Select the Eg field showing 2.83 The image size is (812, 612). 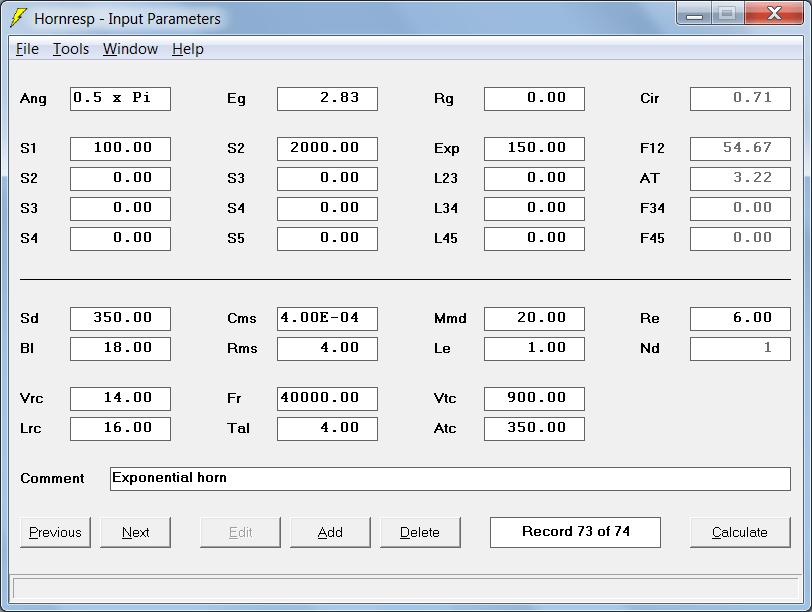pos(327,99)
